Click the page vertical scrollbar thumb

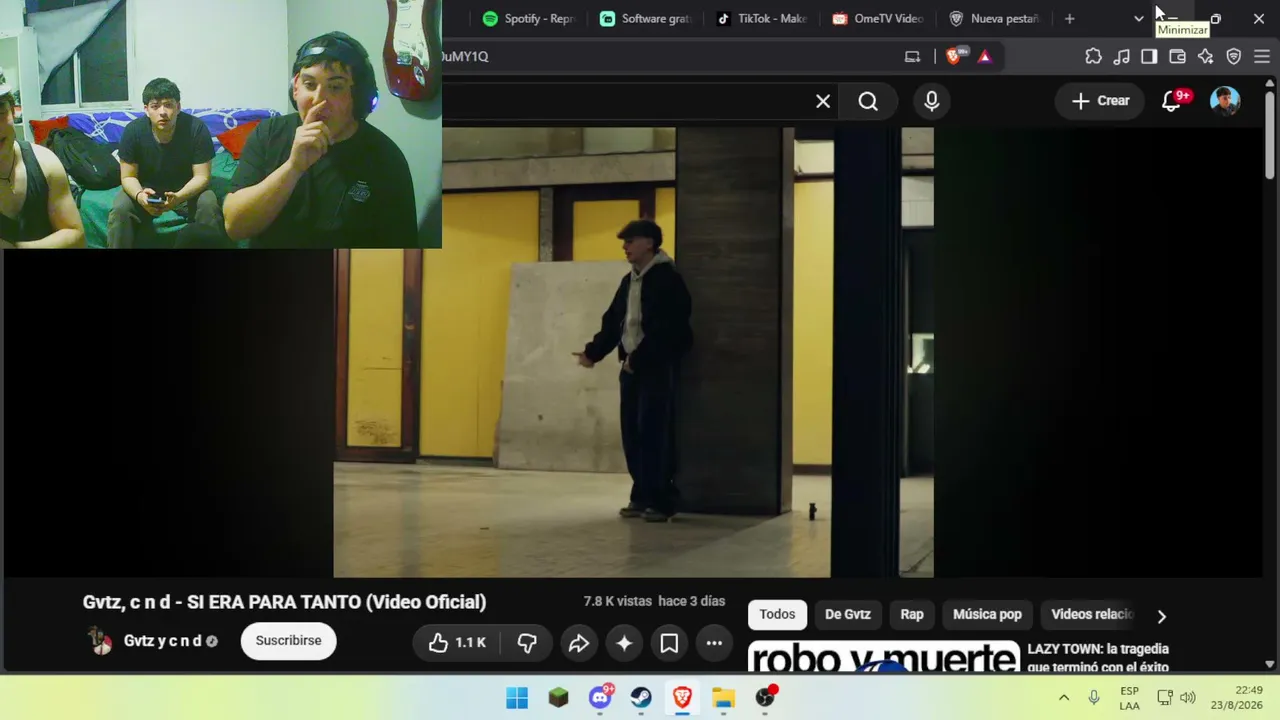coord(1270,135)
